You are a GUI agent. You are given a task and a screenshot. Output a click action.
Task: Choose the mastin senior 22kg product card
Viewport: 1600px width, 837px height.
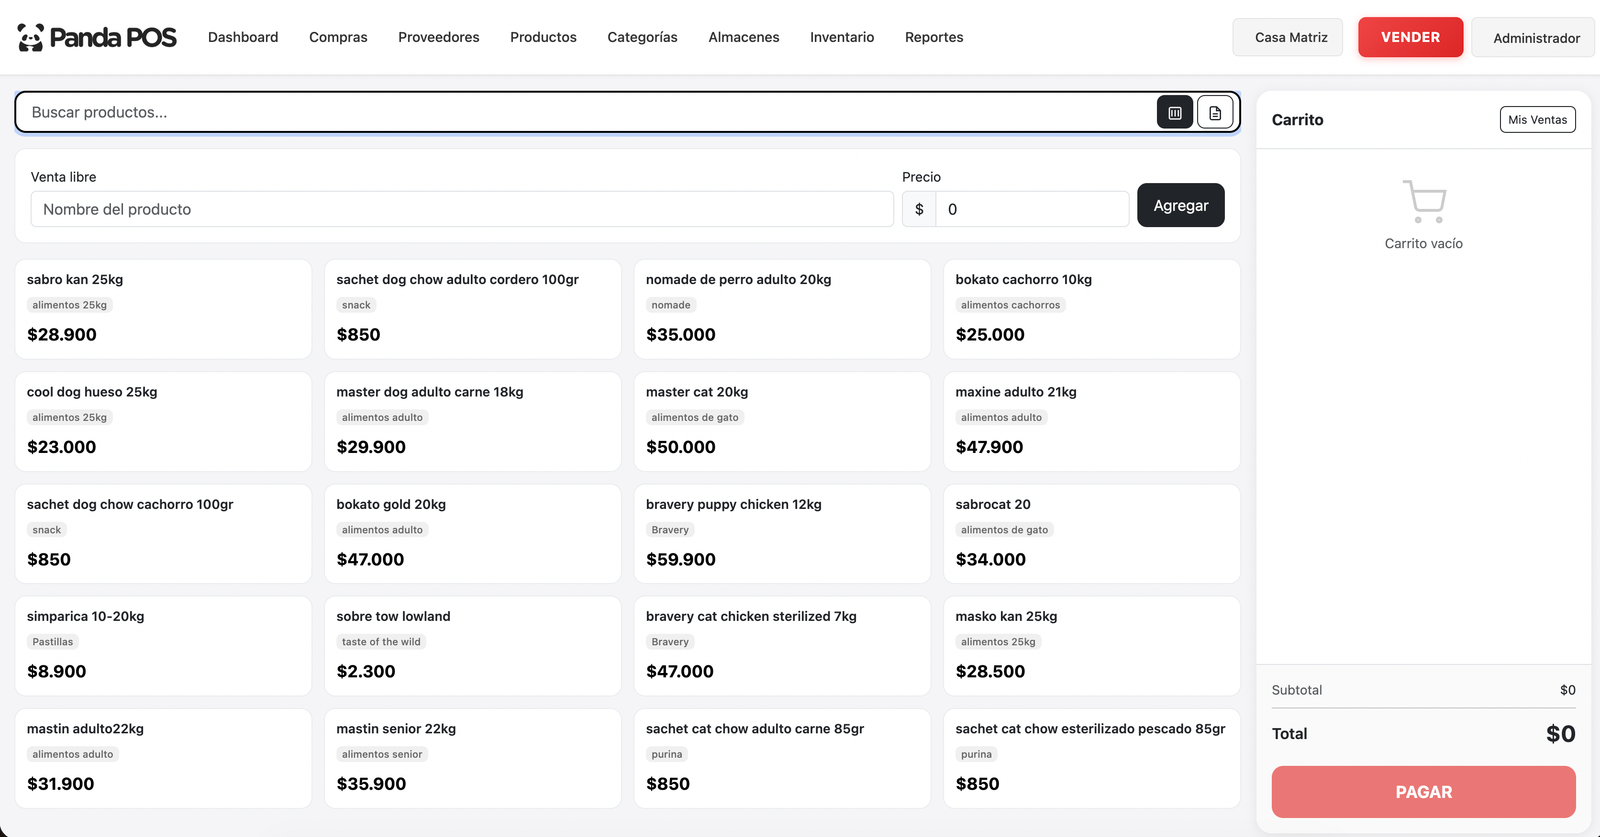(472, 758)
